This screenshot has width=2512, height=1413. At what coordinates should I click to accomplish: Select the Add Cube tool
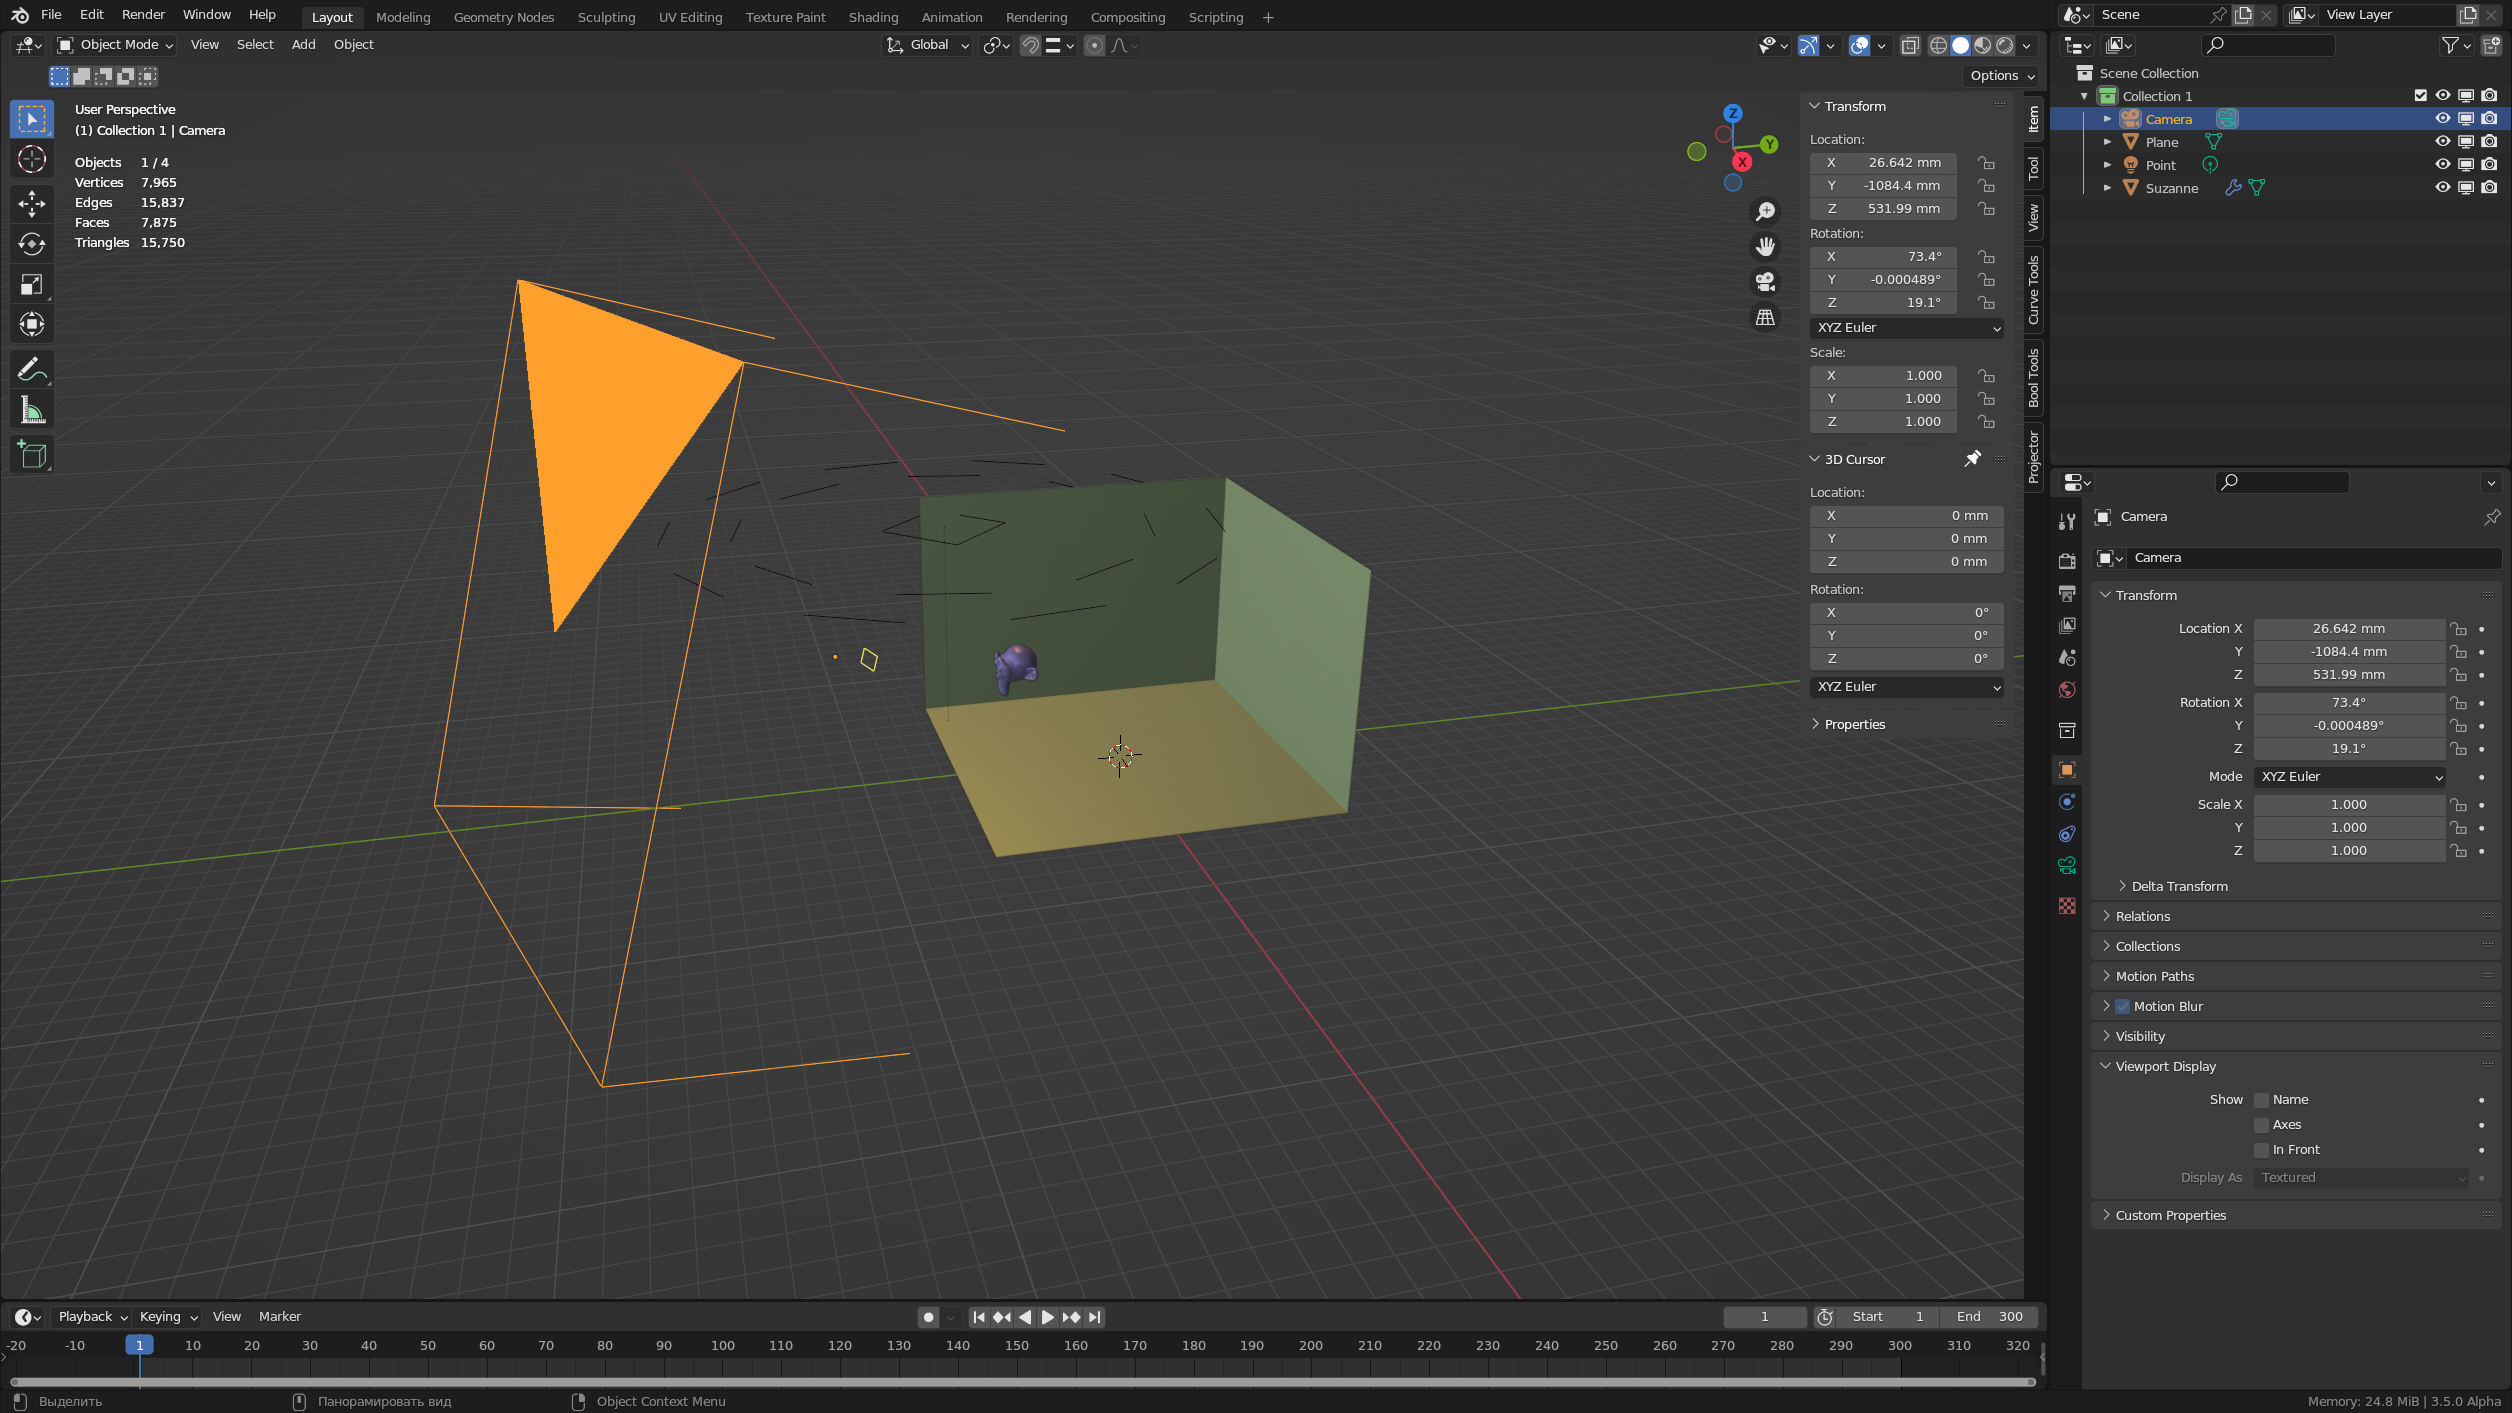32,455
